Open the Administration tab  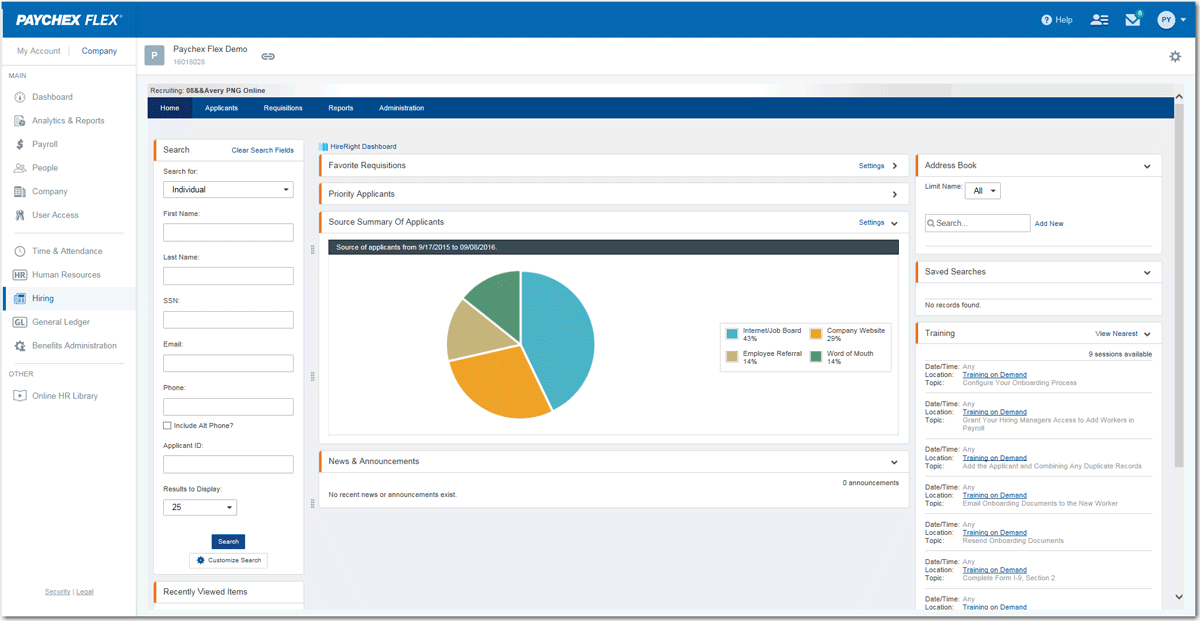(401, 108)
